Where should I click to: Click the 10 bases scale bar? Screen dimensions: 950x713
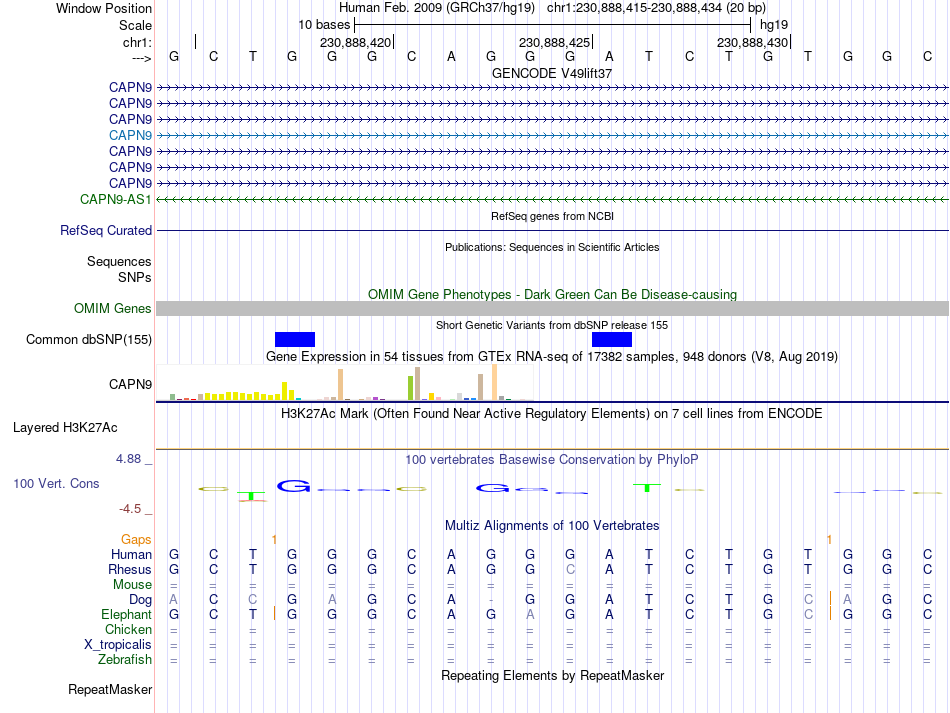pyautogui.click(x=553, y=25)
